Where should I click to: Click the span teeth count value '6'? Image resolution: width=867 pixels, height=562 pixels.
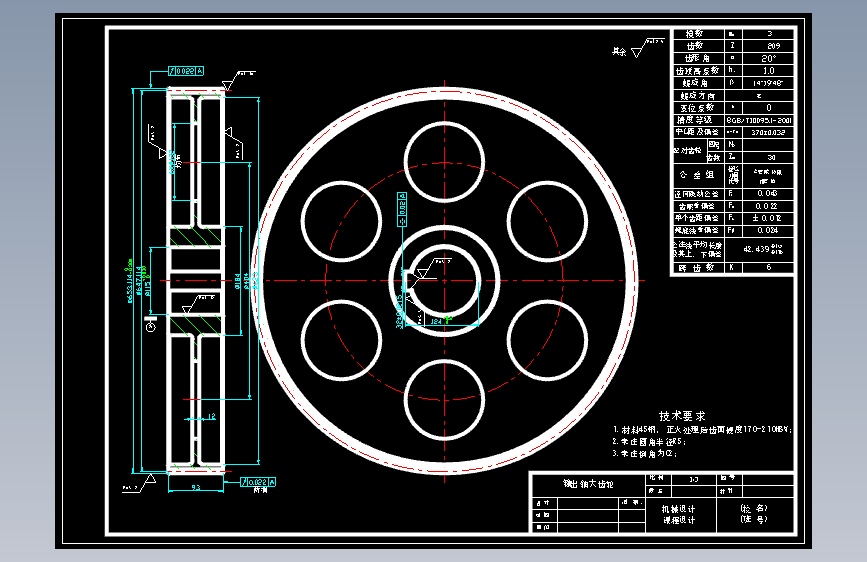point(769,267)
